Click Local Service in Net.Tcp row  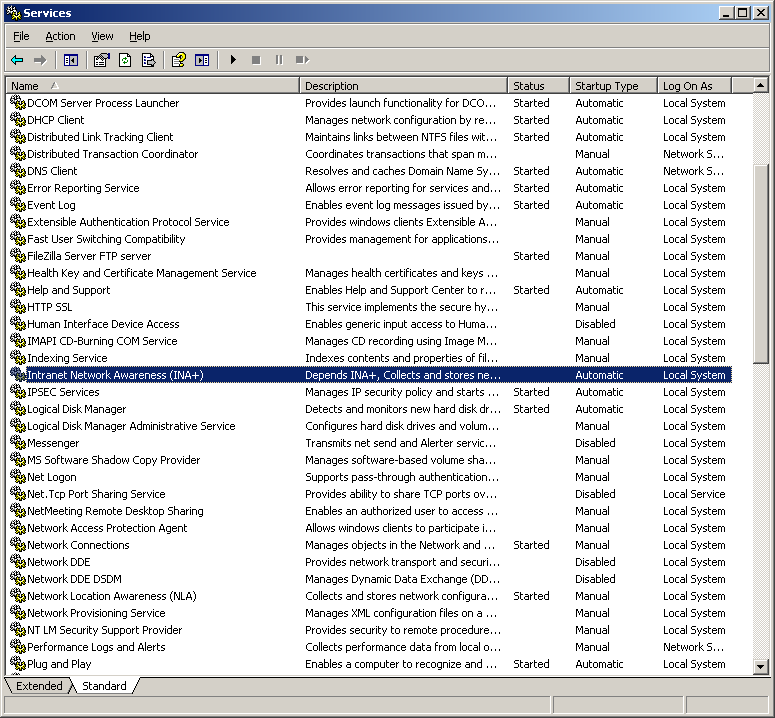coord(694,494)
